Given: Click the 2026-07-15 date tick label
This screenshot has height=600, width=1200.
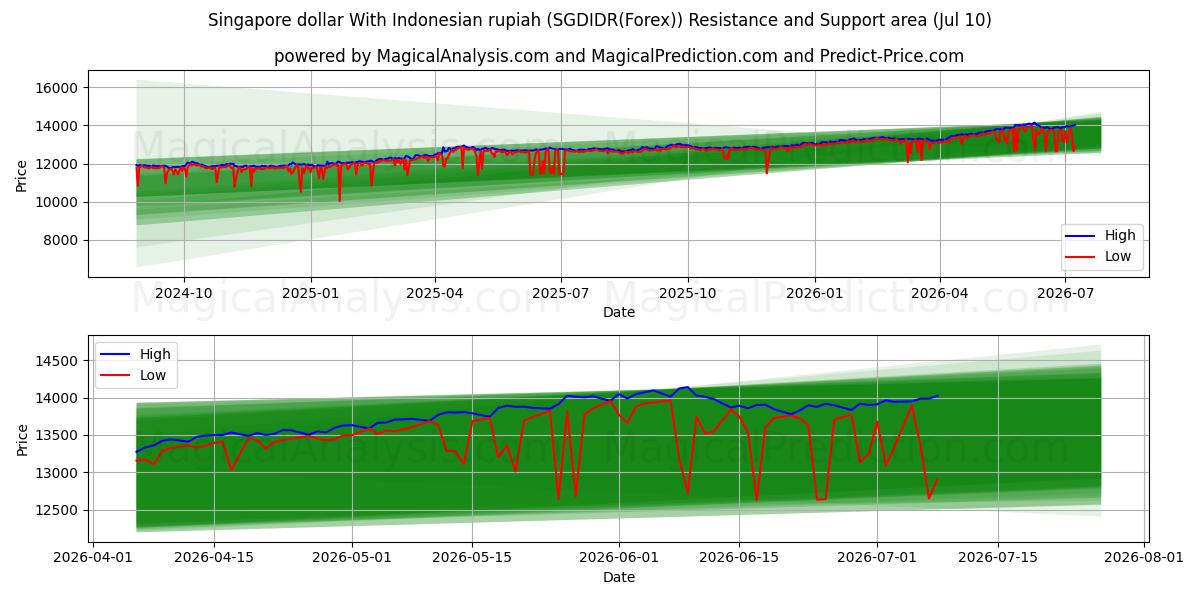Looking at the screenshot, I should [997, 558].
